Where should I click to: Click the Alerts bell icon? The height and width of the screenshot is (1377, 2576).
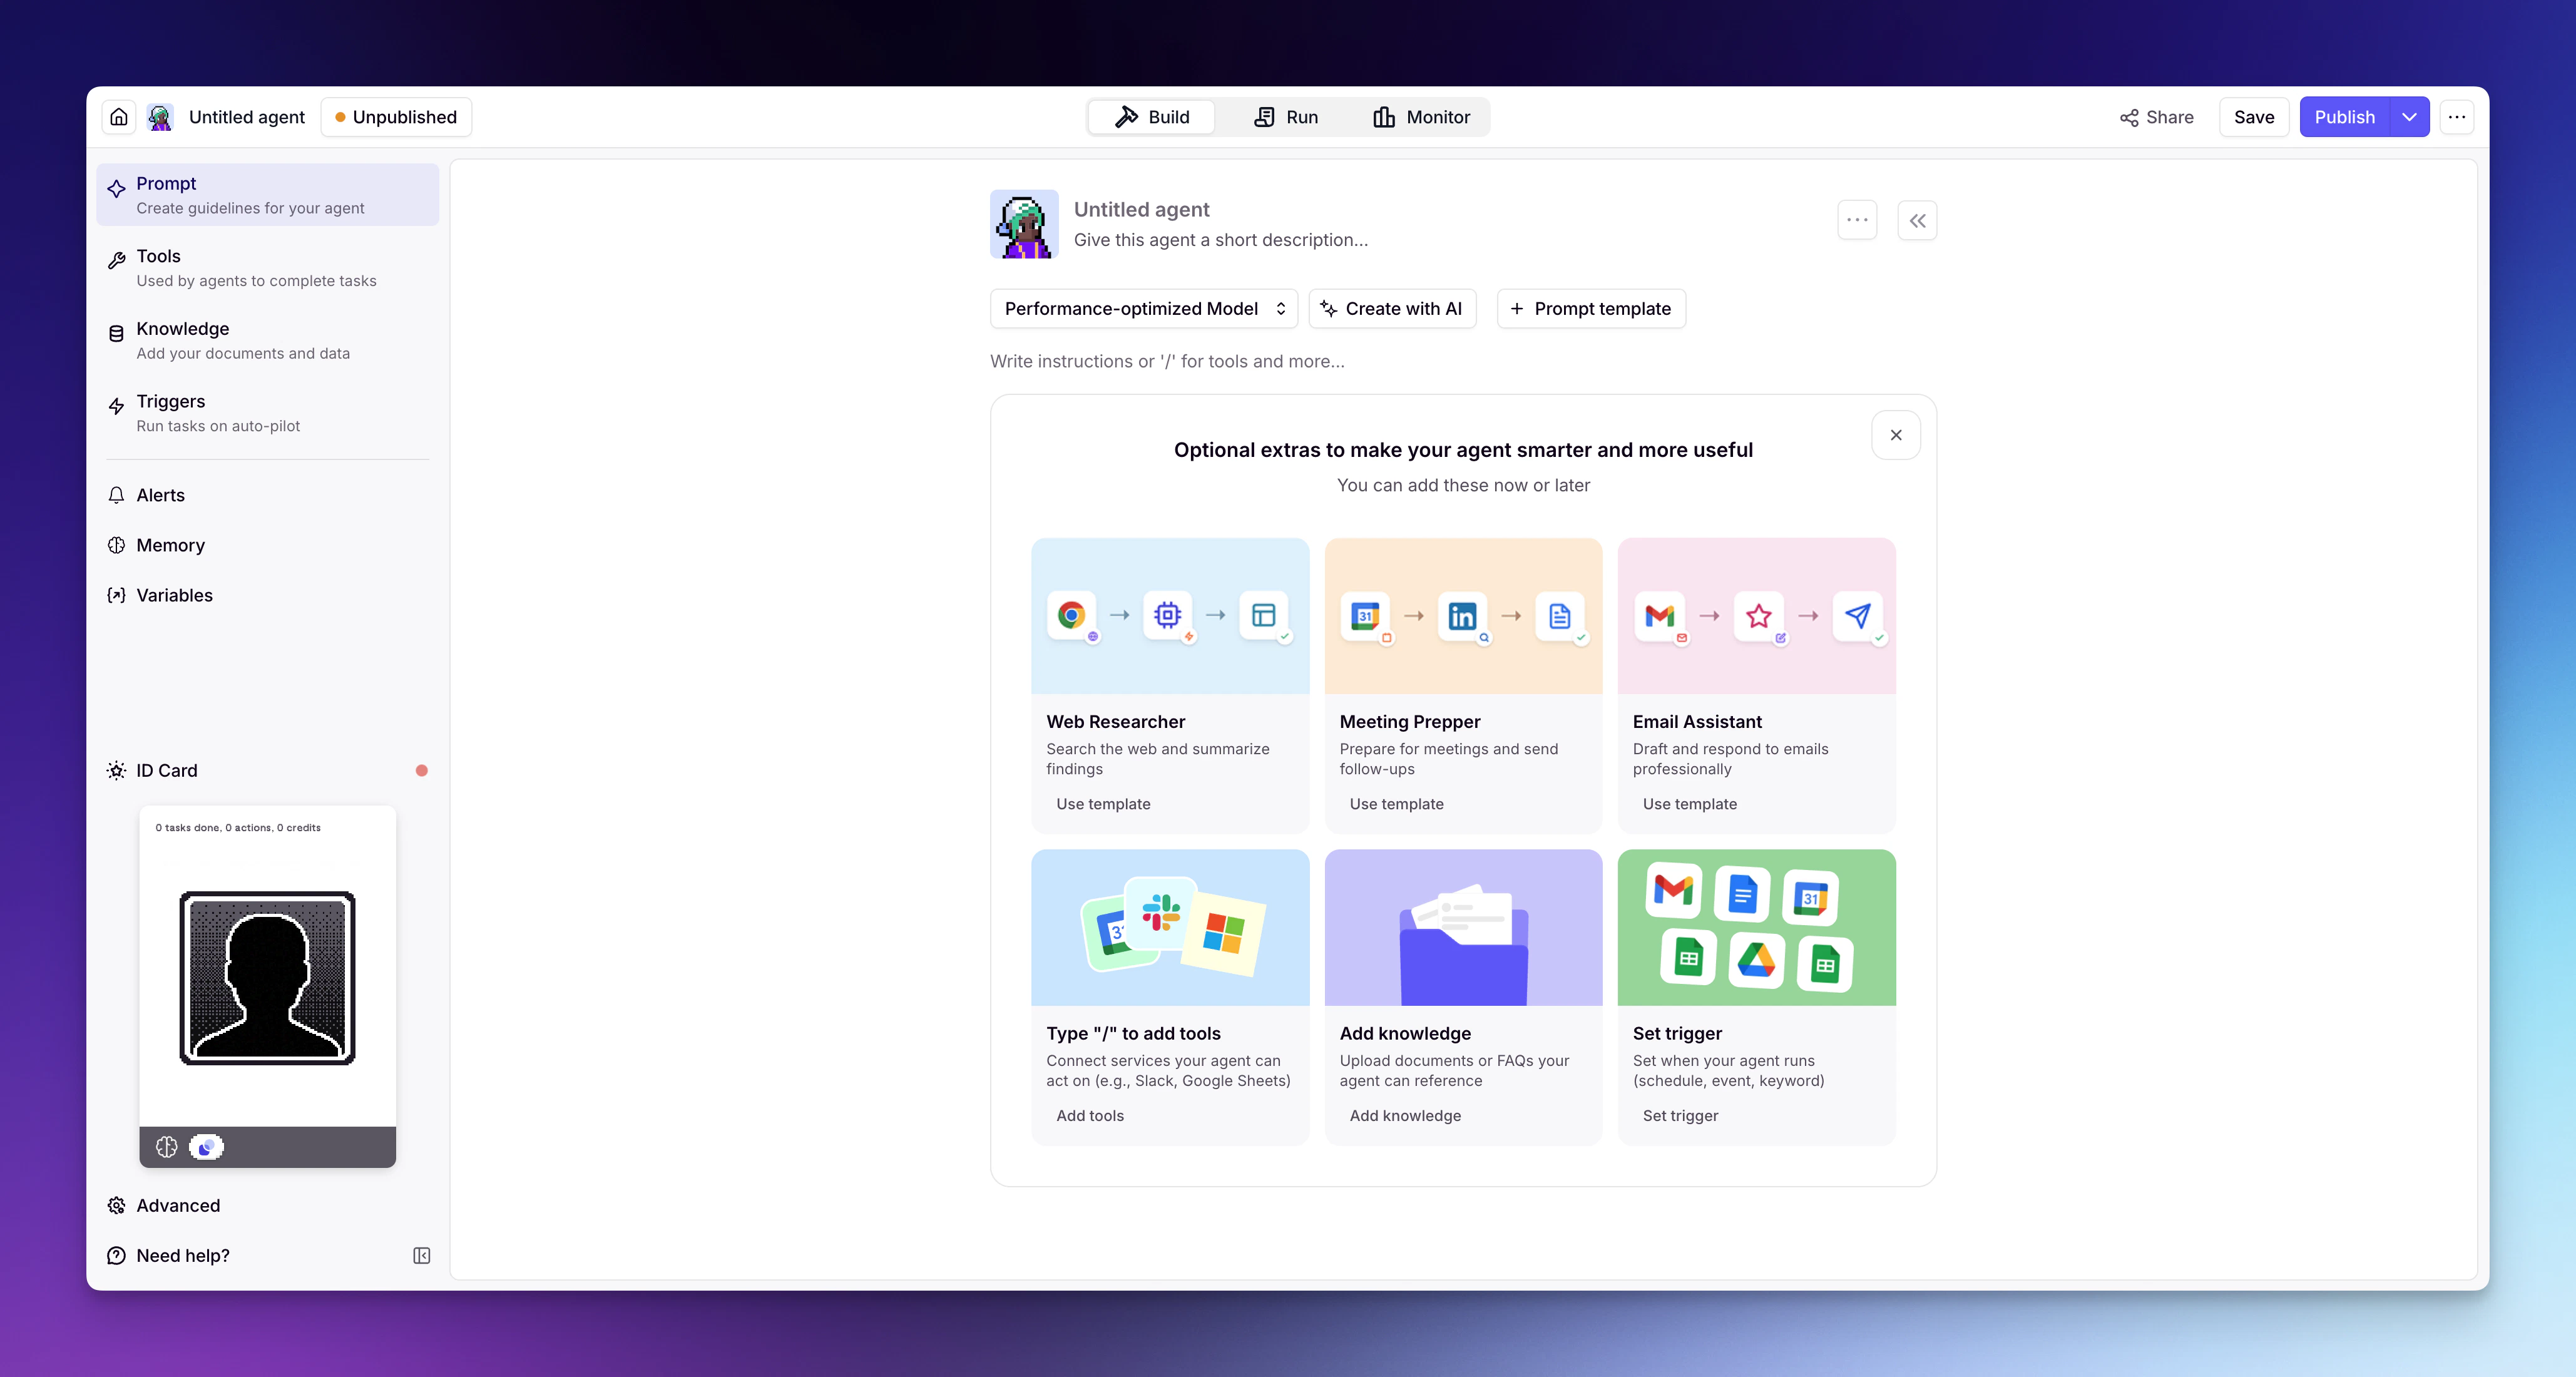click(117, 495)
